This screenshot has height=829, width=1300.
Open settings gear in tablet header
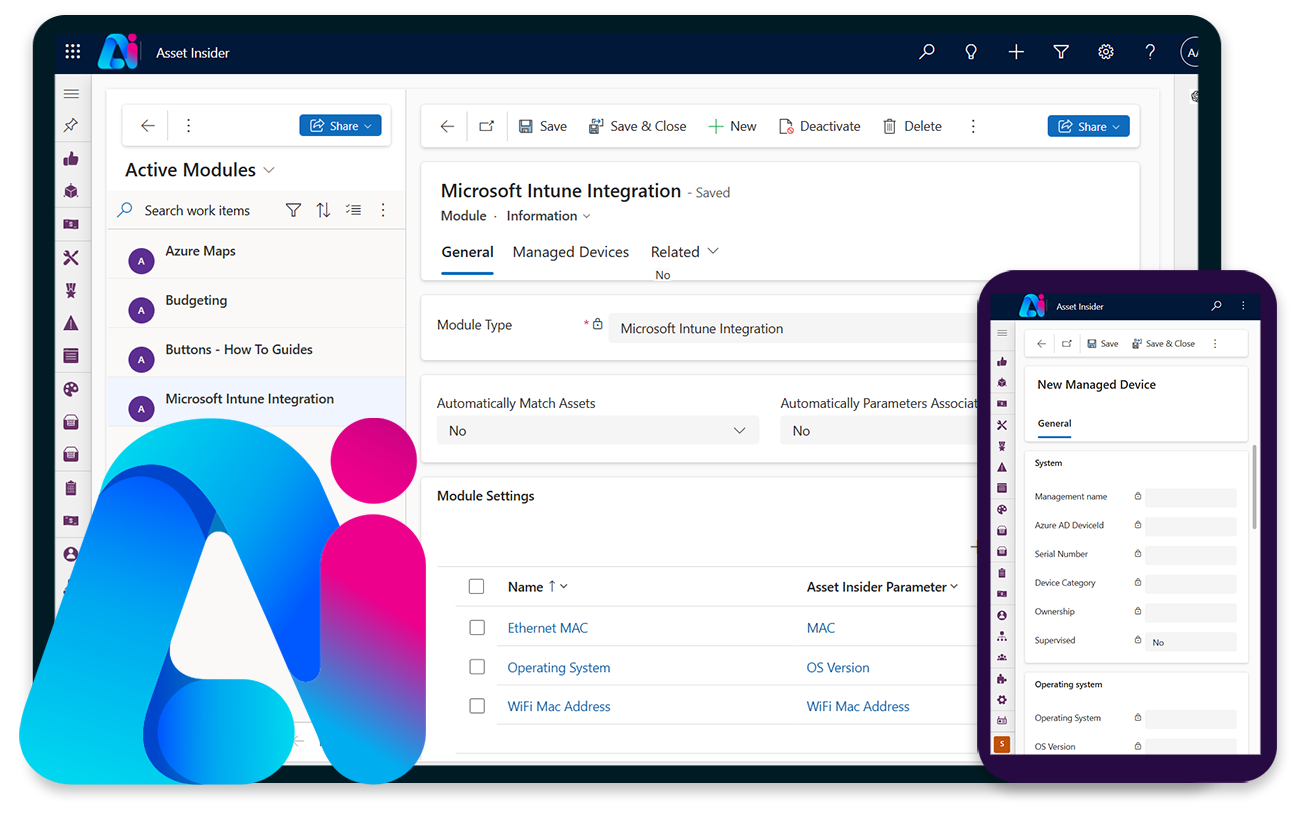click(x=1106, y=52)
